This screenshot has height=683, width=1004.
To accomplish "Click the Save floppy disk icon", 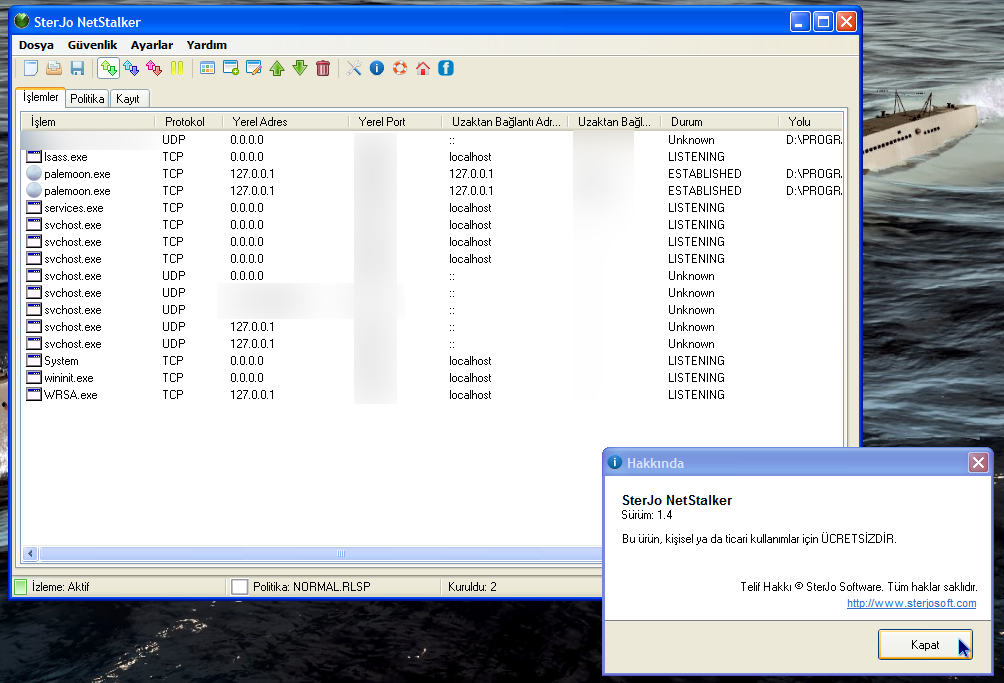I will coord(77,68).
